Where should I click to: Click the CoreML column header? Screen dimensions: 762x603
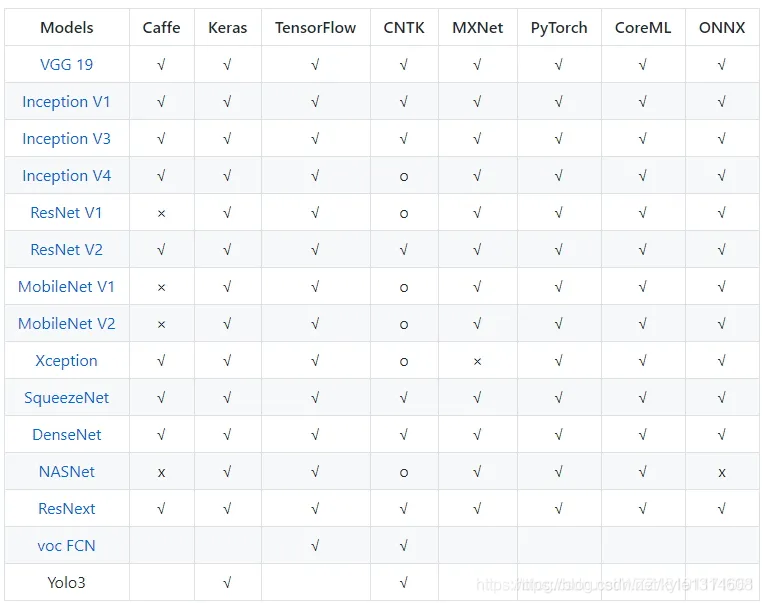tap(643, 28)
